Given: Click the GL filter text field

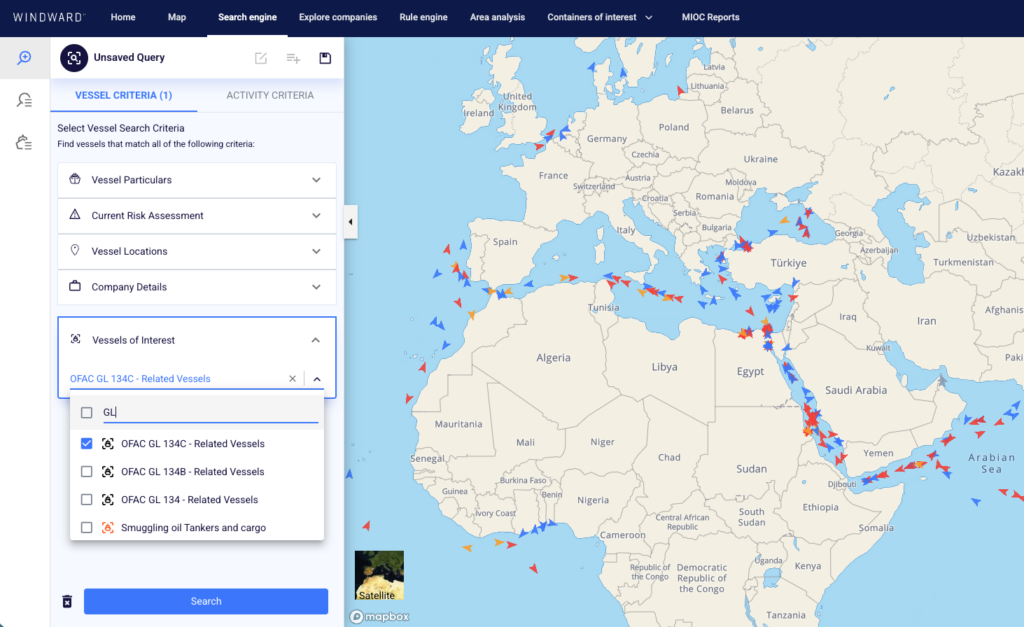Looking at the screenshot, I should [x=210, y=413].
